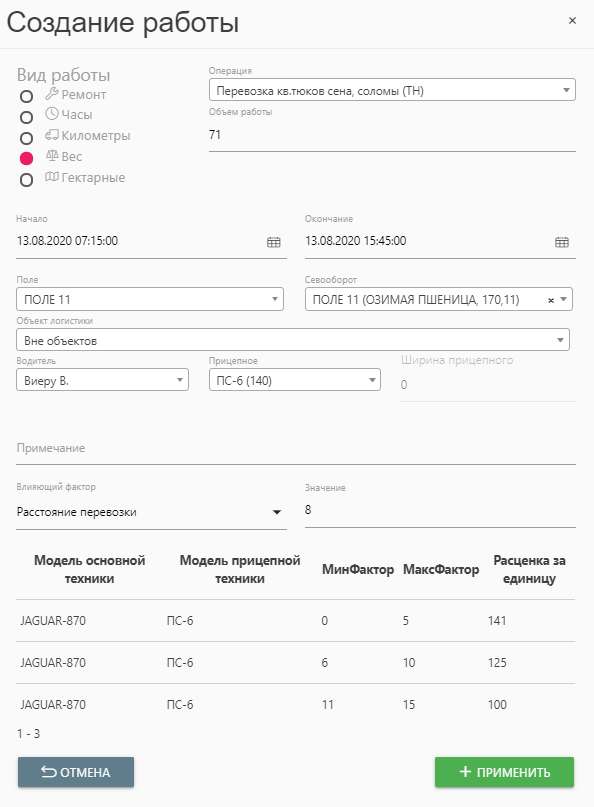
Task: Expand the Влияющий фактор selector
Action: (x=151, y=512)
